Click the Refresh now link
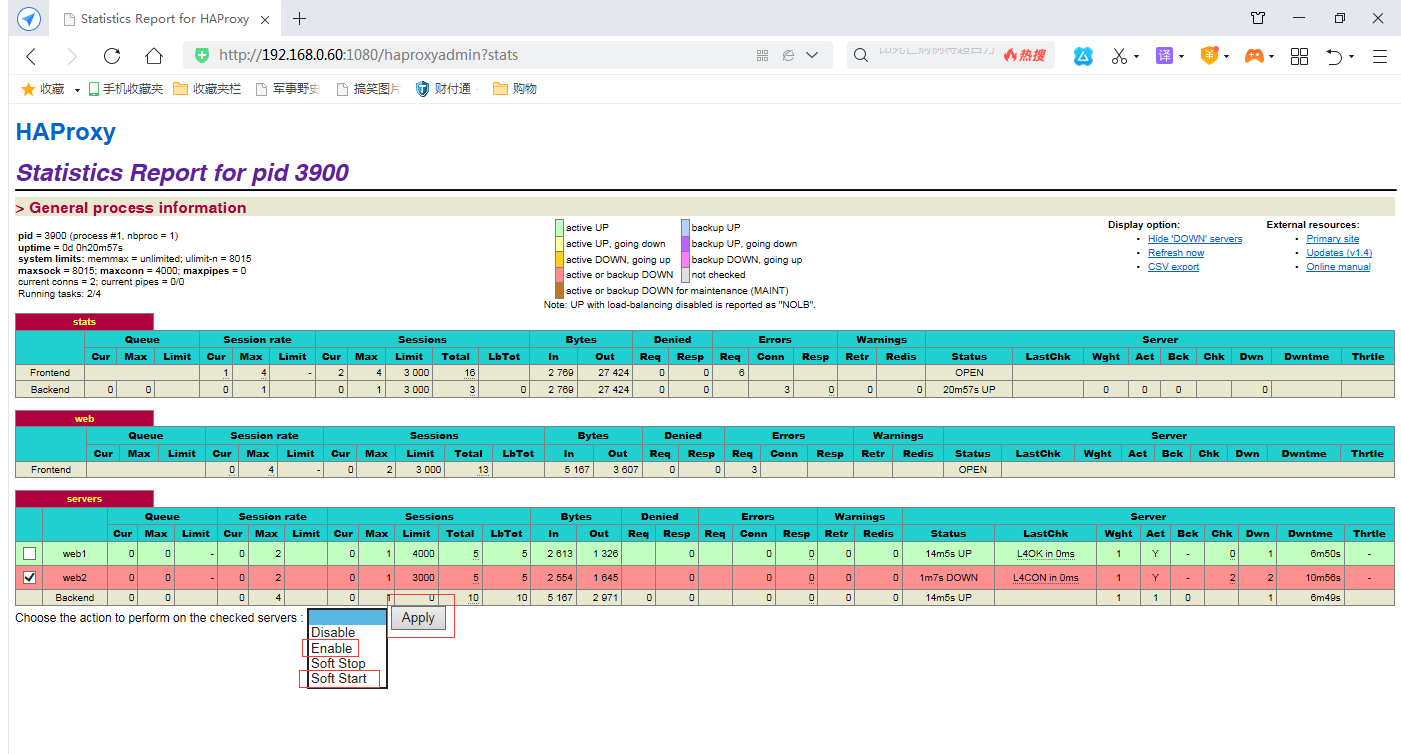The width and height of the screenshot is (1401, 754). pos(1176,253)
